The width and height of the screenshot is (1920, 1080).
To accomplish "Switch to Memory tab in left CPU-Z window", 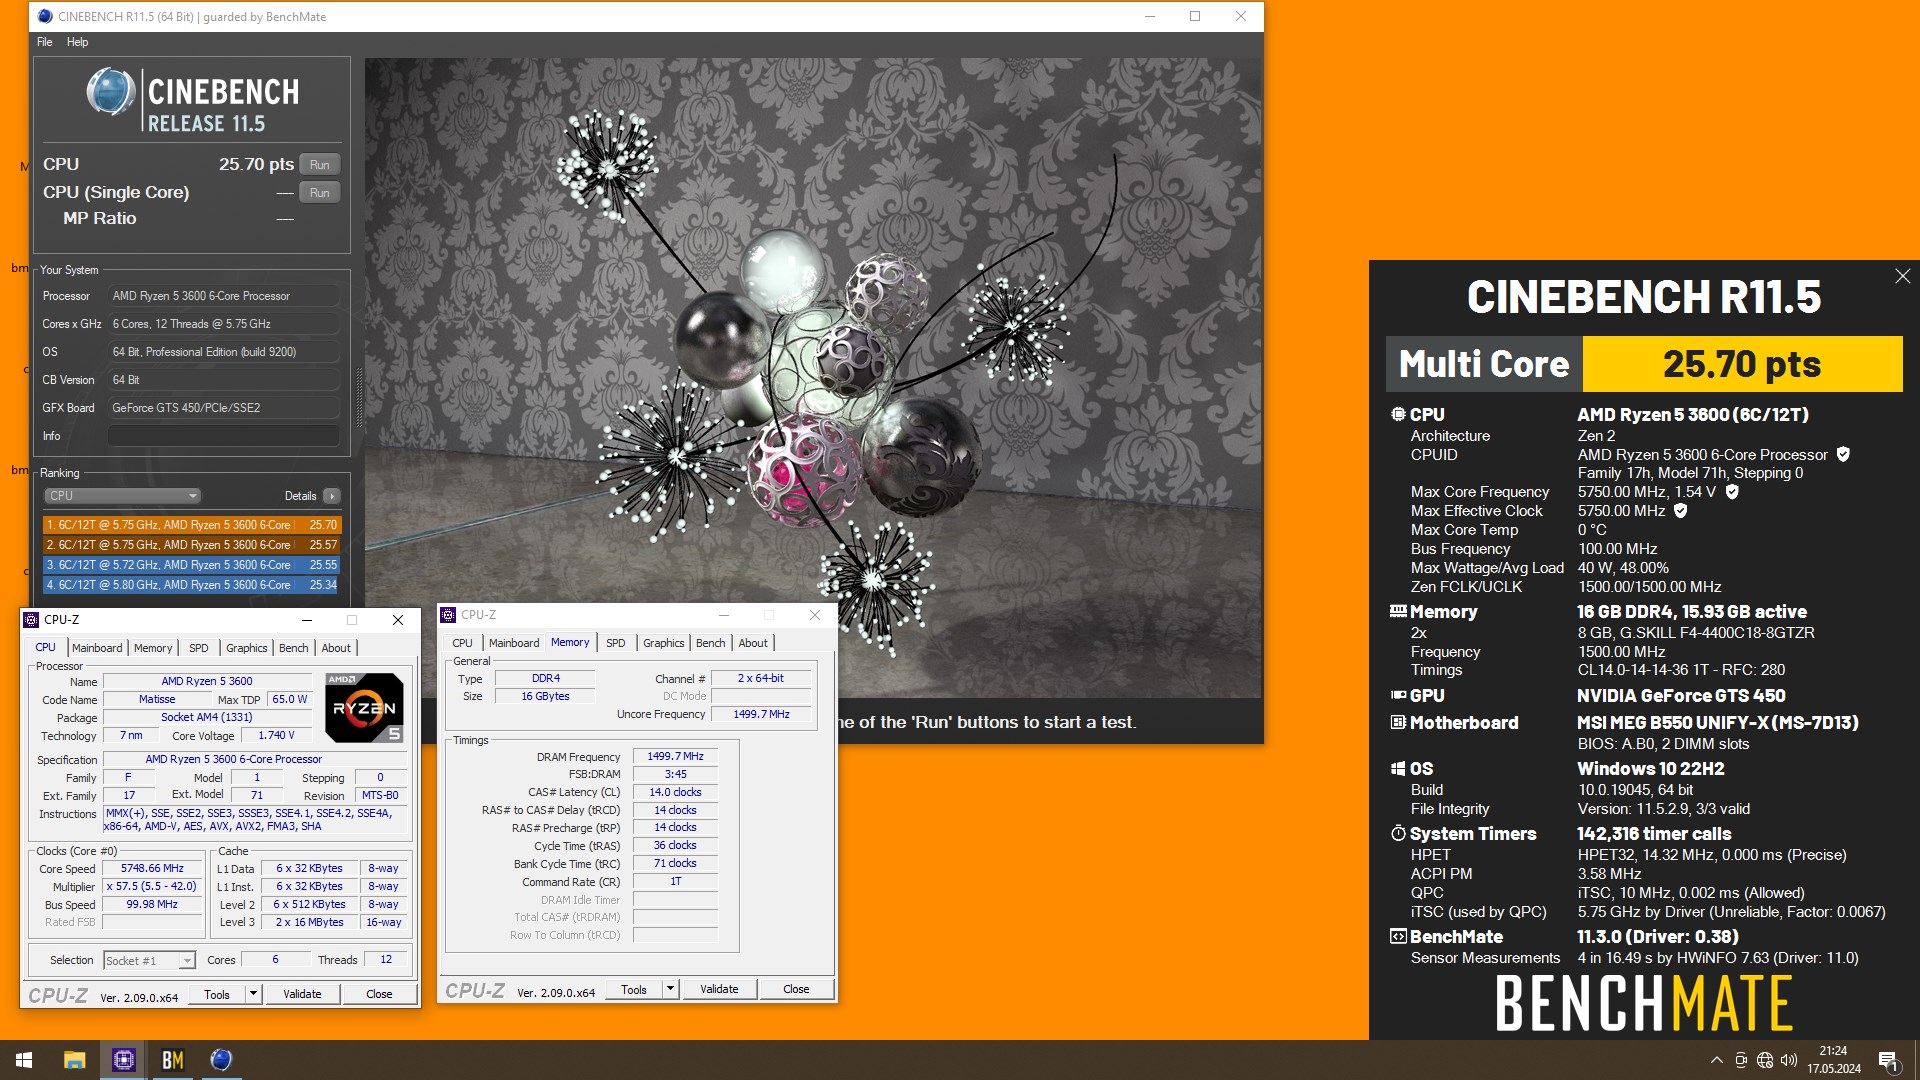I will 153,648.
